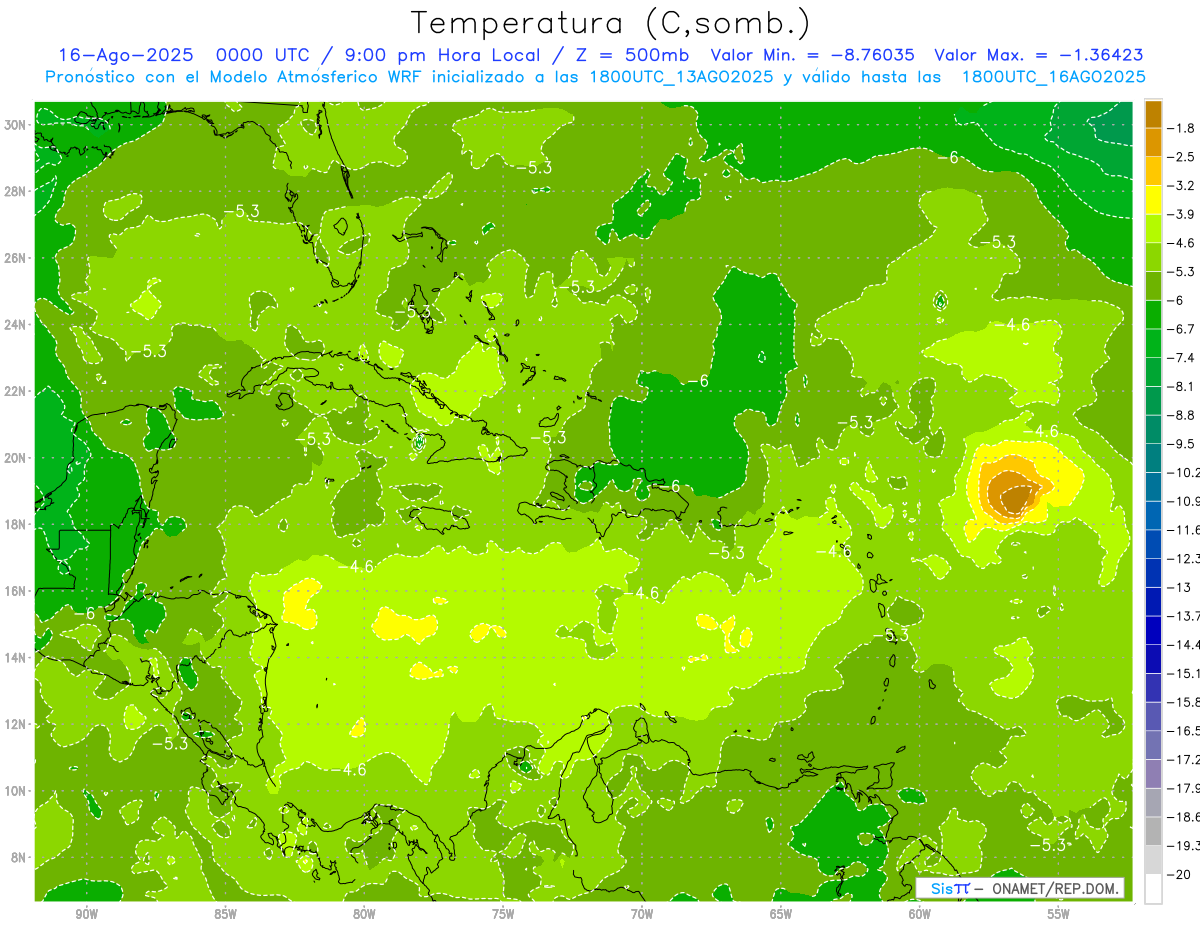The image size is (1200, 927).
Task: Select the deep blue swatch between -13.7 and -14.4
Action: [x=1153, y=630]
